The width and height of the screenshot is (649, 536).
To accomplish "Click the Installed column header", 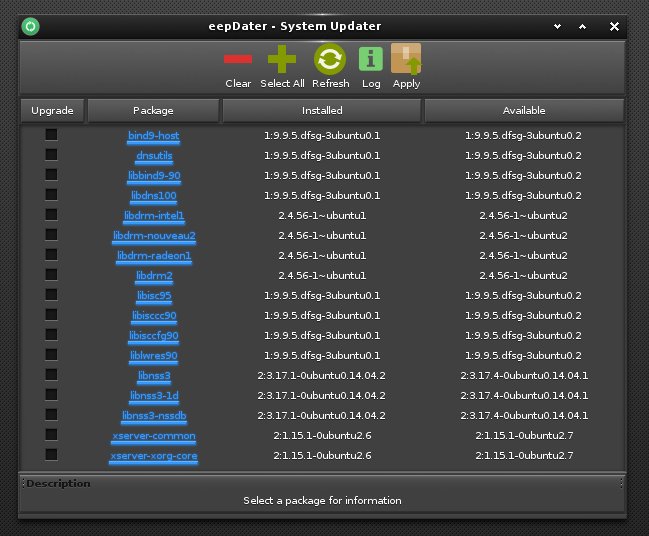I will [x=322, y=111].
